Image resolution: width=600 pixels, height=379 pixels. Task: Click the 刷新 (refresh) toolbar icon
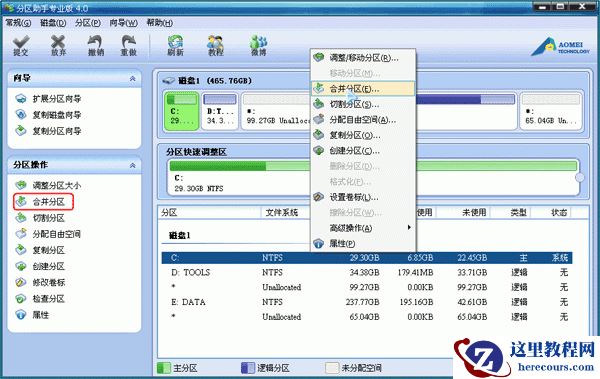click(x=175, y=46)
